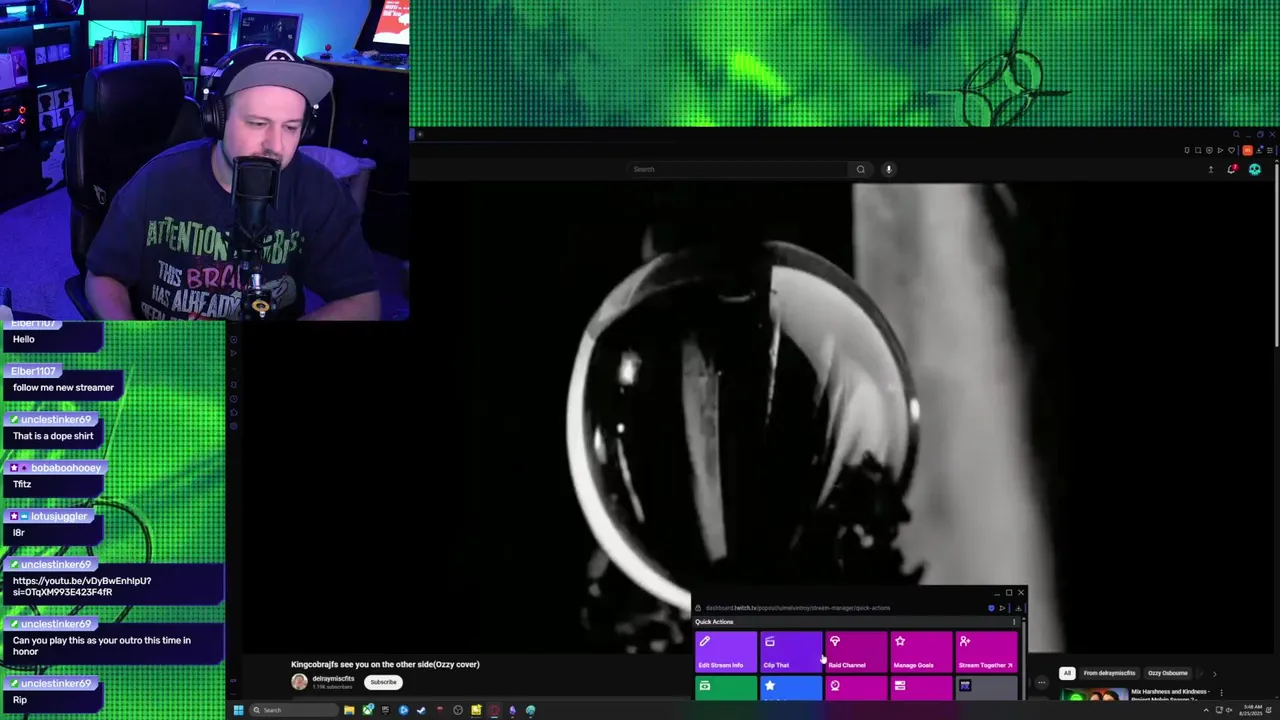Click the YouTube search magnifier button

pyautogui.click(x=860, y=169)
